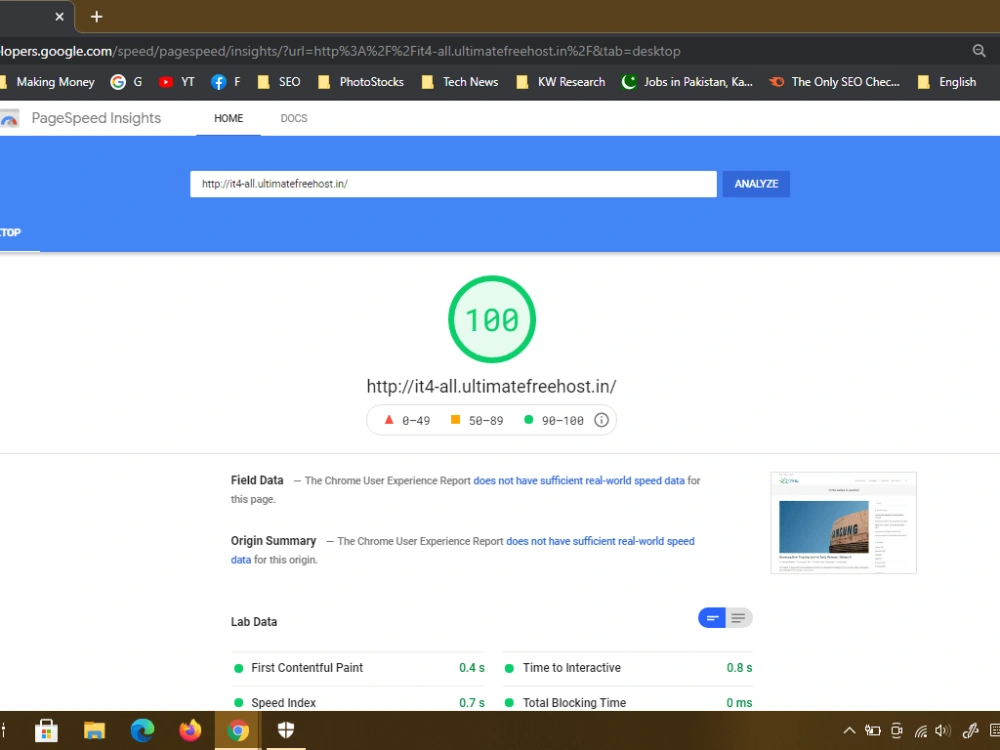Close the current browser tab
The width and height of the screenshot is (1000, 750).
(59, 17)
